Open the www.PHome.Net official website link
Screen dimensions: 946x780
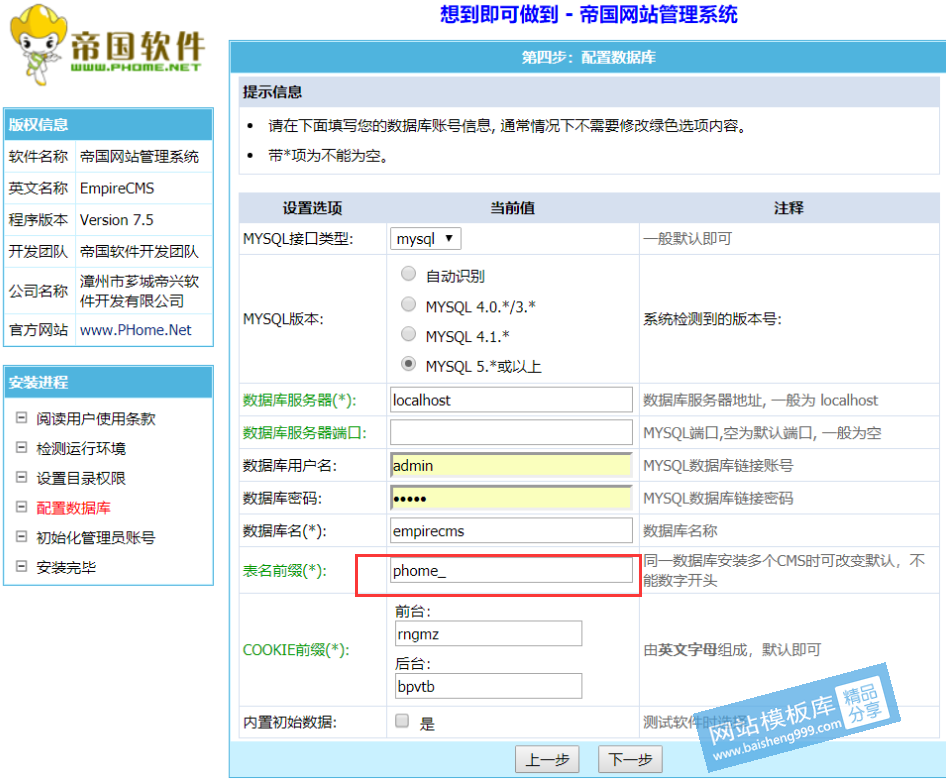135,330
